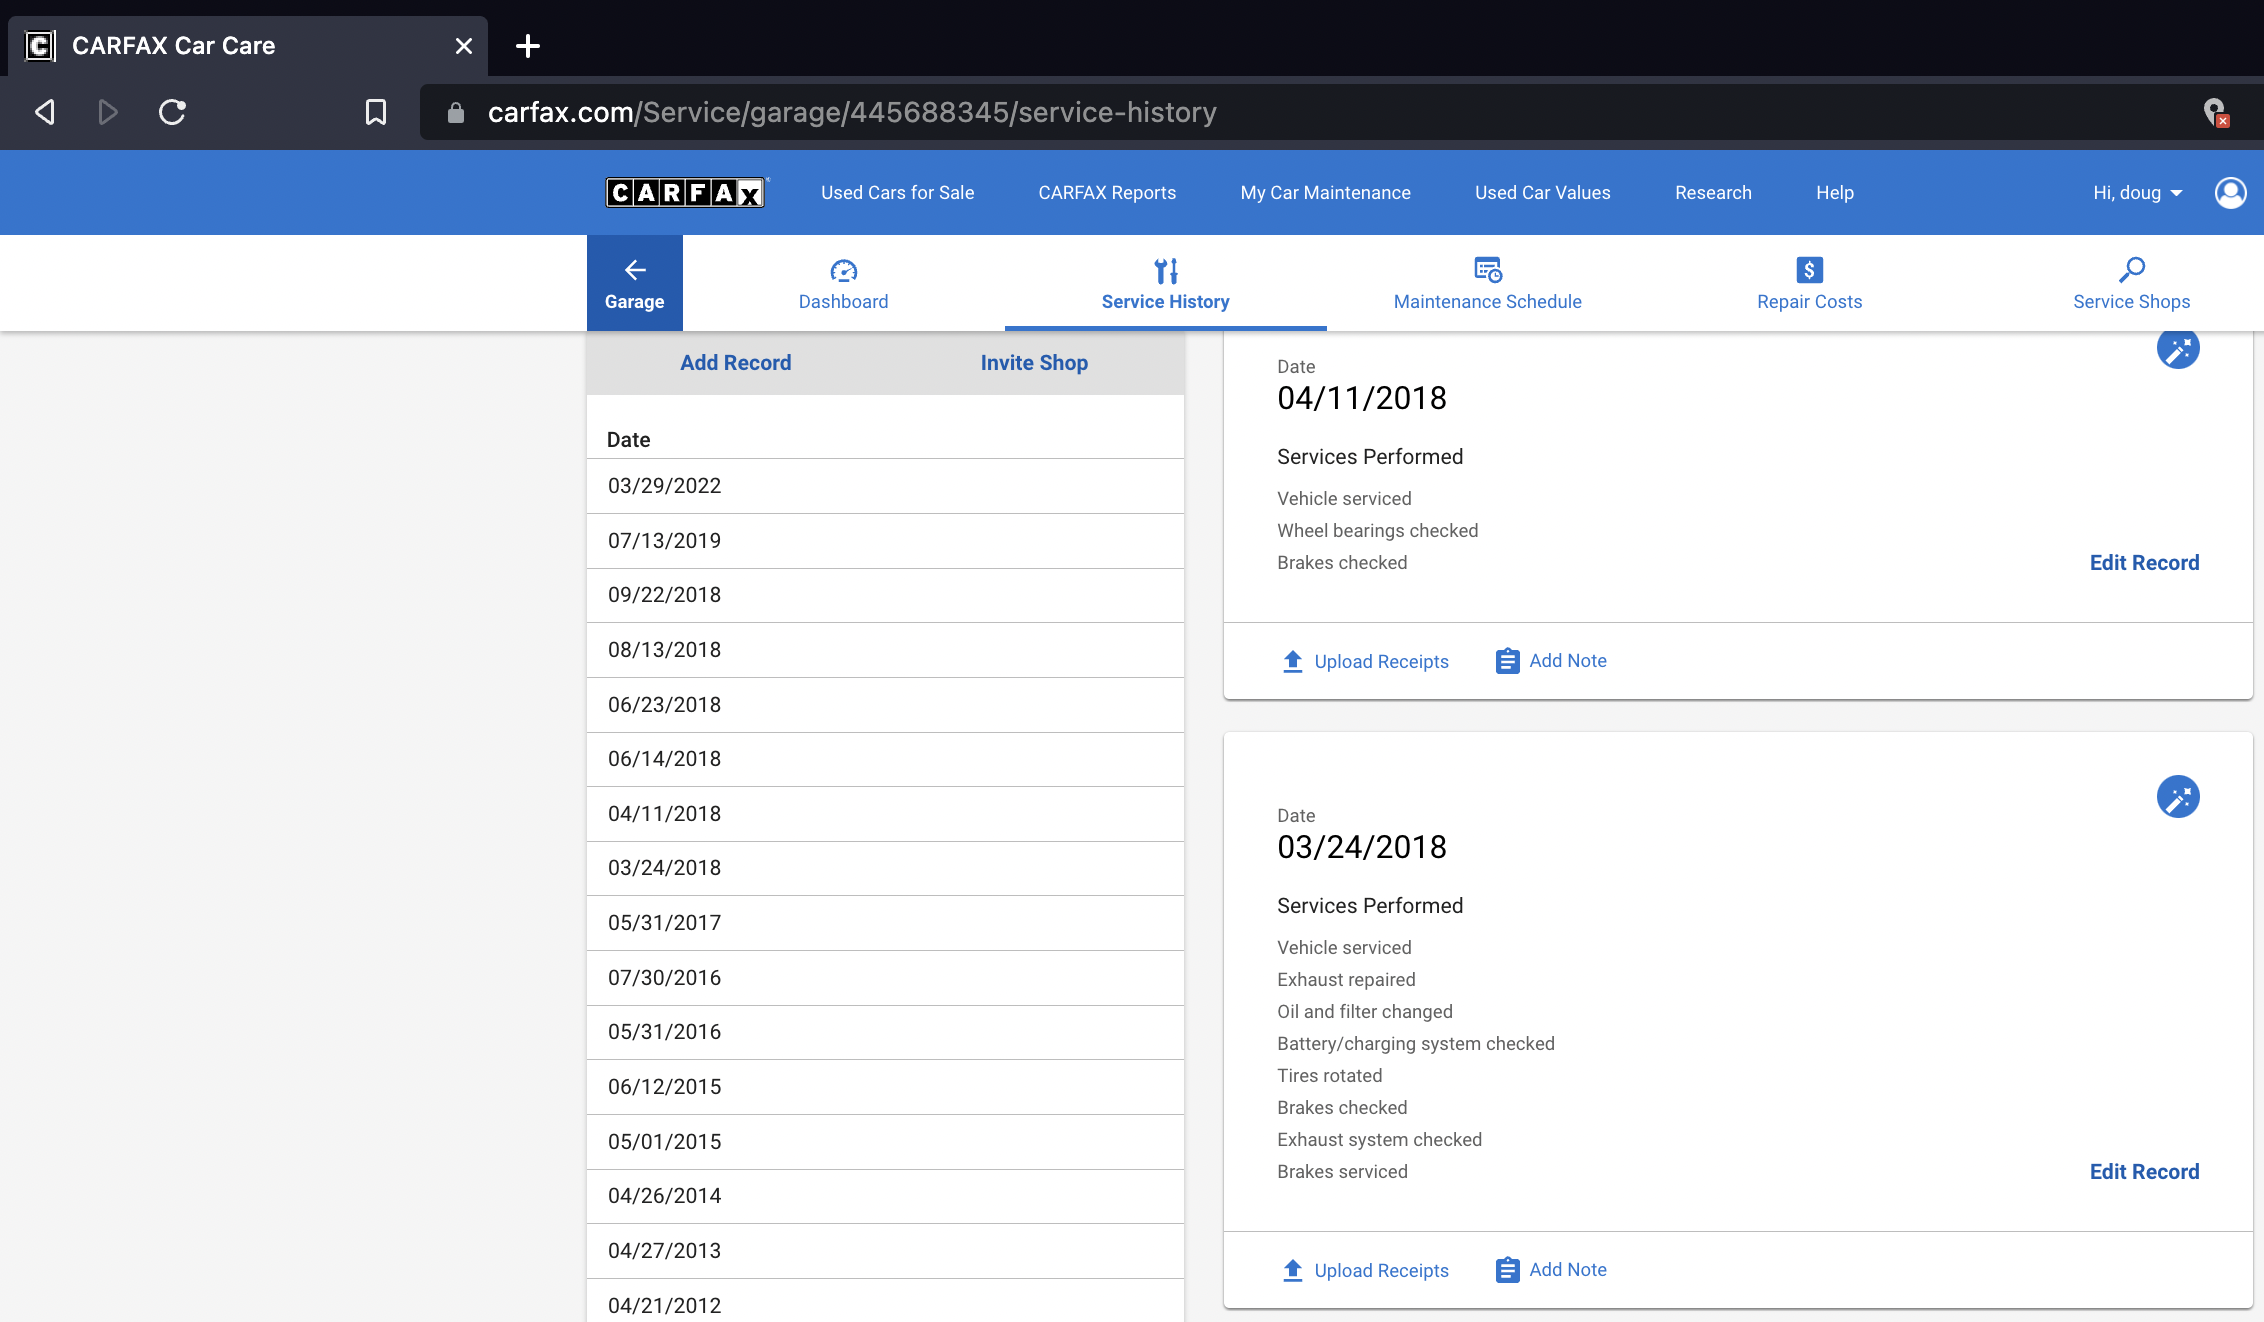Select the 03/29/2022 date row
This screenshot has width=2264, height=1322.
coord(885,486)
